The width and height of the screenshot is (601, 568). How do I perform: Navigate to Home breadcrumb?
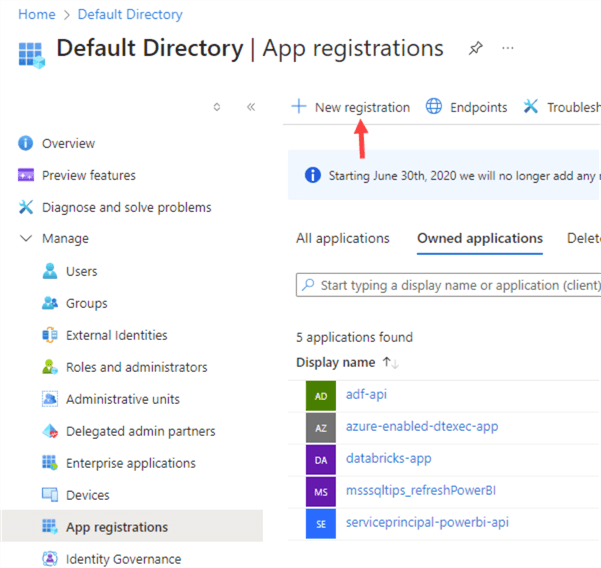(x=37, y=15)
